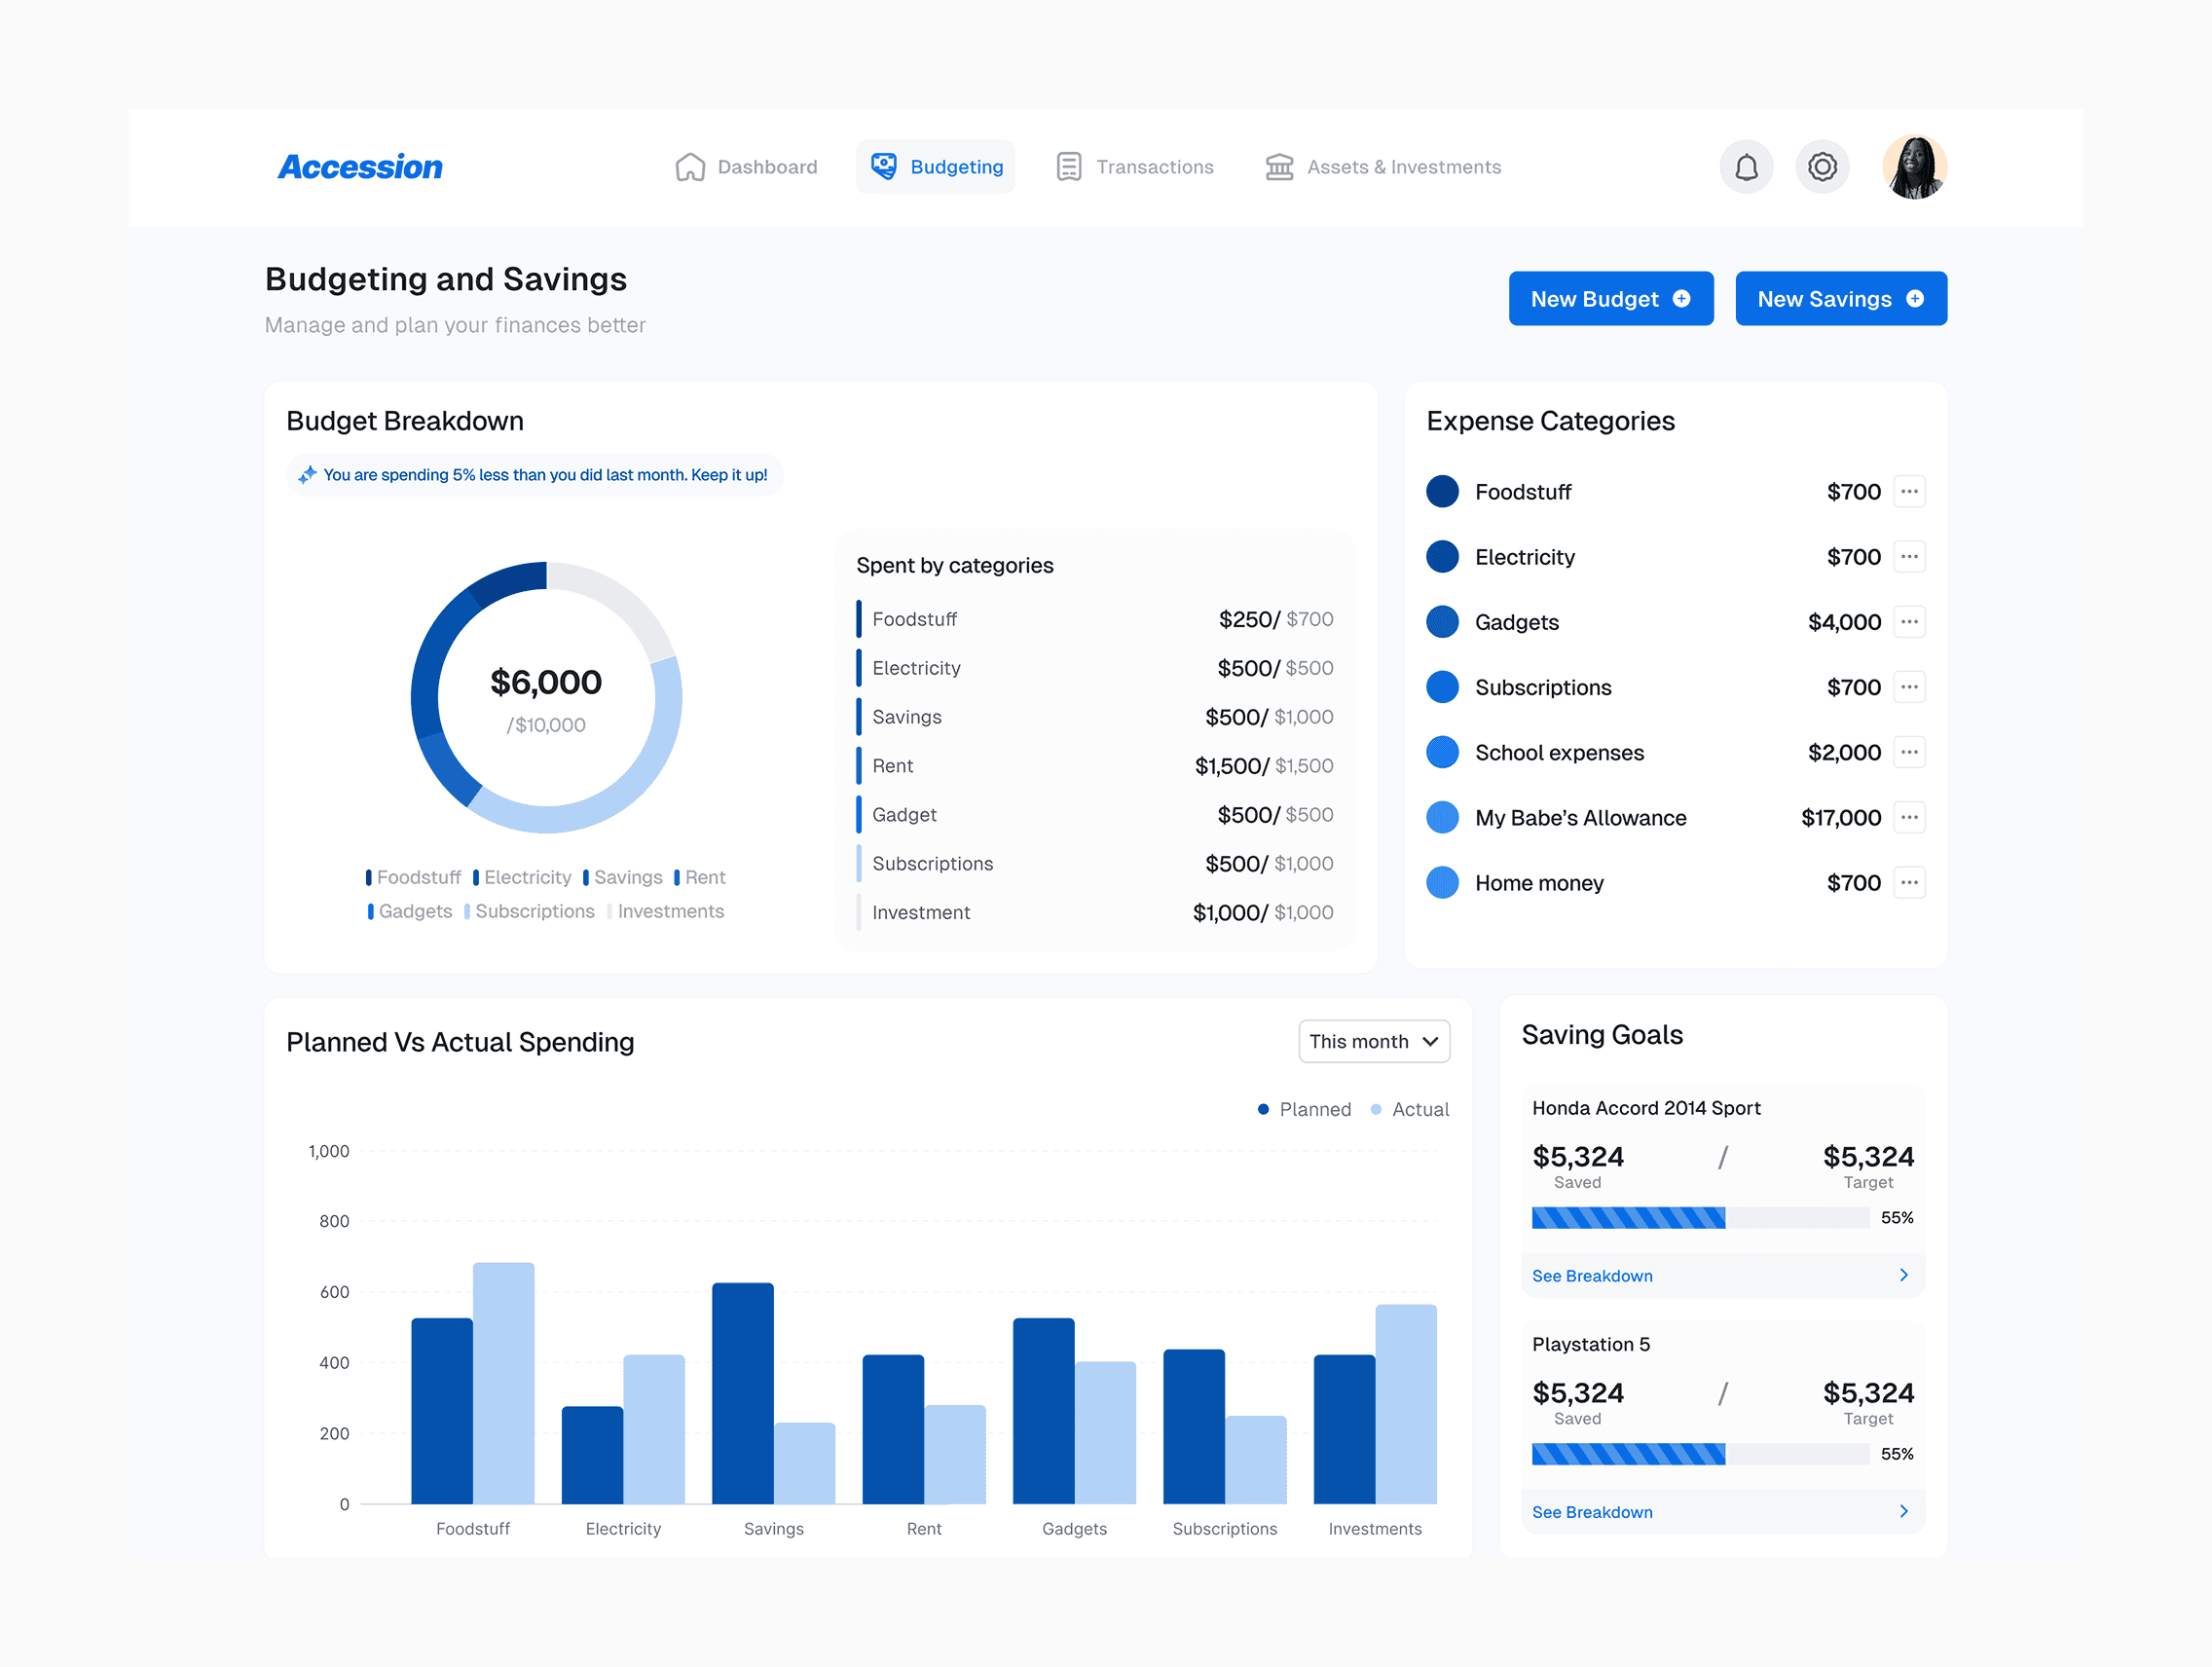Open more options for School expenses
The height and width of the screenshot is (1667, 2212).
point(1909,752)
